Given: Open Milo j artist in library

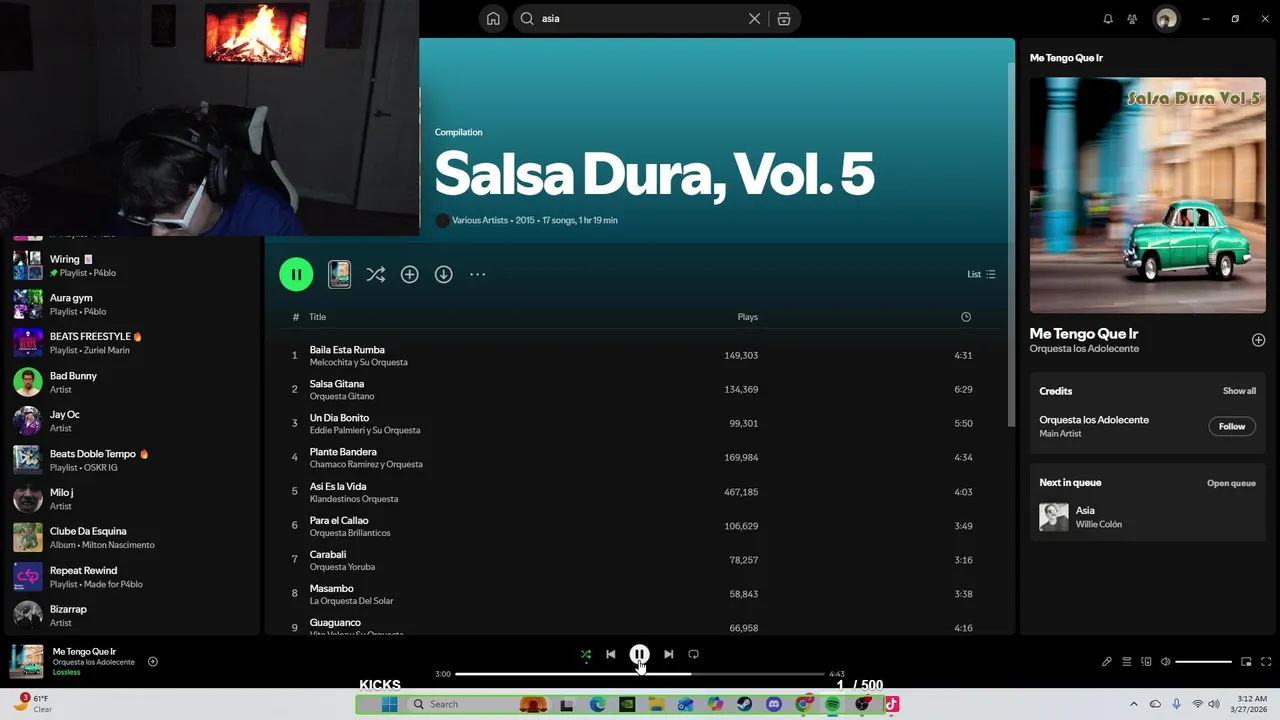Looking at the screenshot, I should pos(132,499).
